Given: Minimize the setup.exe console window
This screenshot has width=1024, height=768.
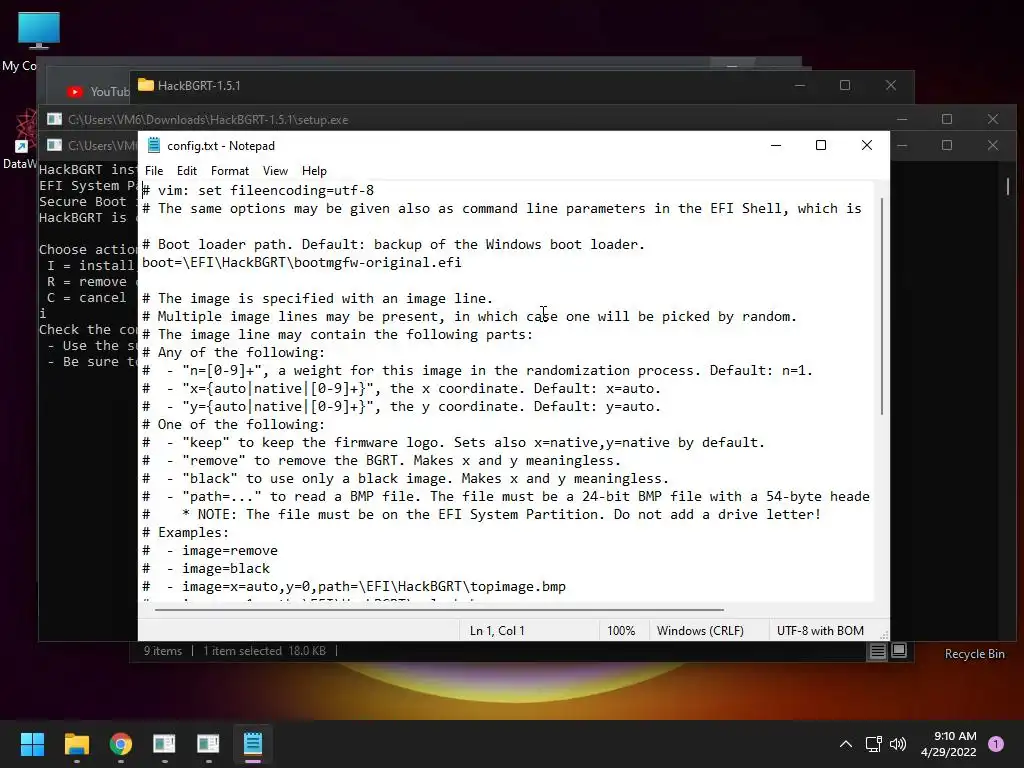Looking at the screenshot, I should tap(902, 120).
